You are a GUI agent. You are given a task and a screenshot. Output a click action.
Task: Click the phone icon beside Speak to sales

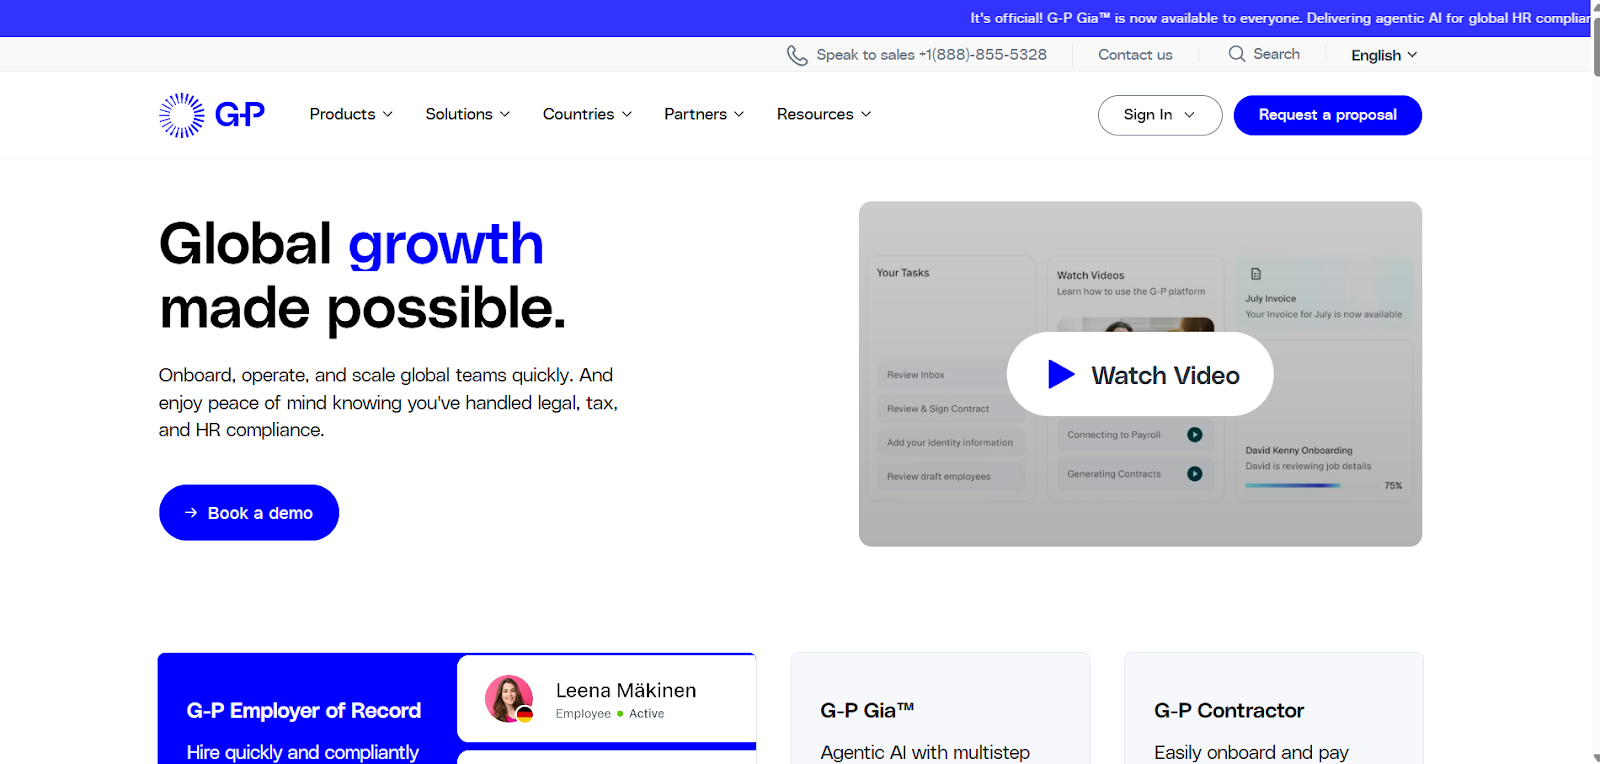[x=797, y=56]
